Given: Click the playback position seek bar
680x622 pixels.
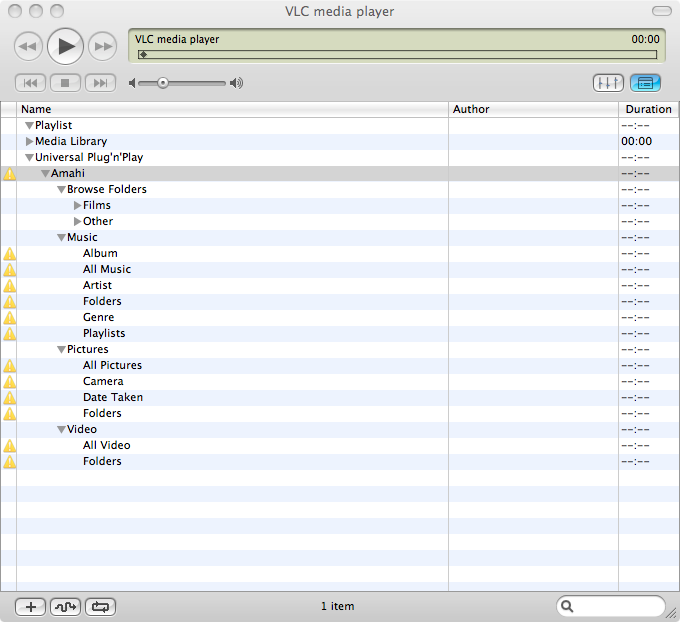Looking at the screenshot, I should point(397,55).
